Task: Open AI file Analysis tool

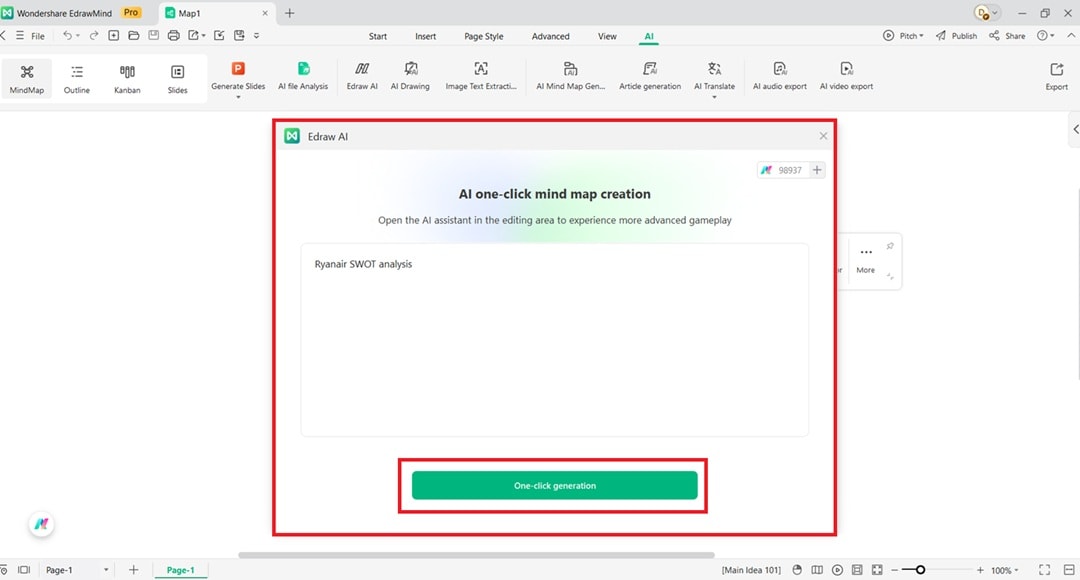Action: tap(303, 76)
